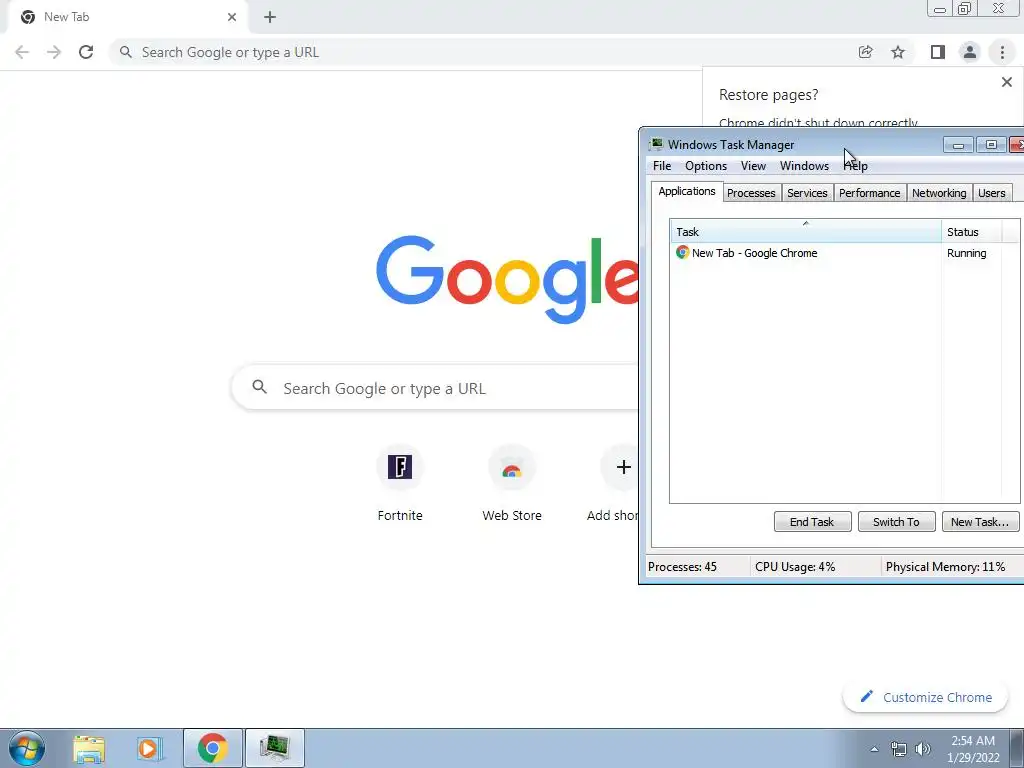The height and width of the screenshot is (768, 1024).
Task: Click Chrome address bar
Action: click(483, 52)
